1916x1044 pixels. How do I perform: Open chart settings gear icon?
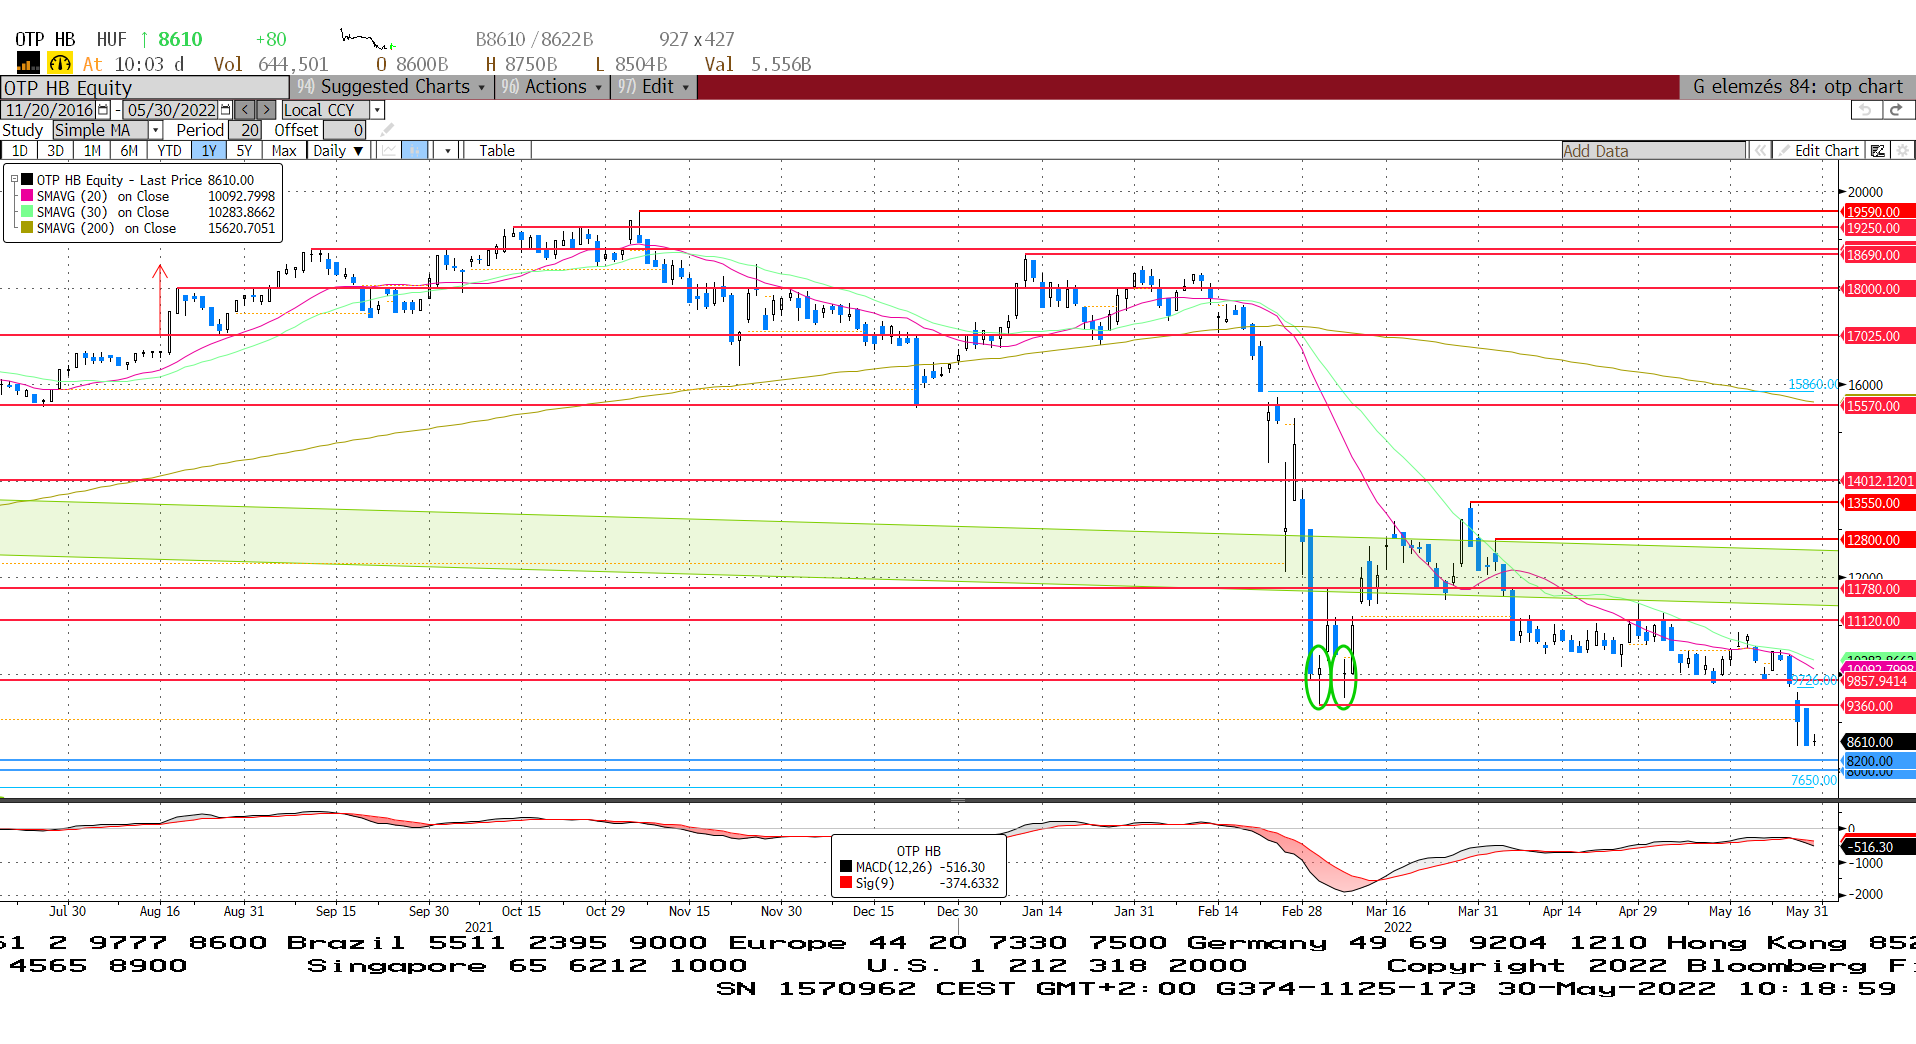coord(1902,151)
